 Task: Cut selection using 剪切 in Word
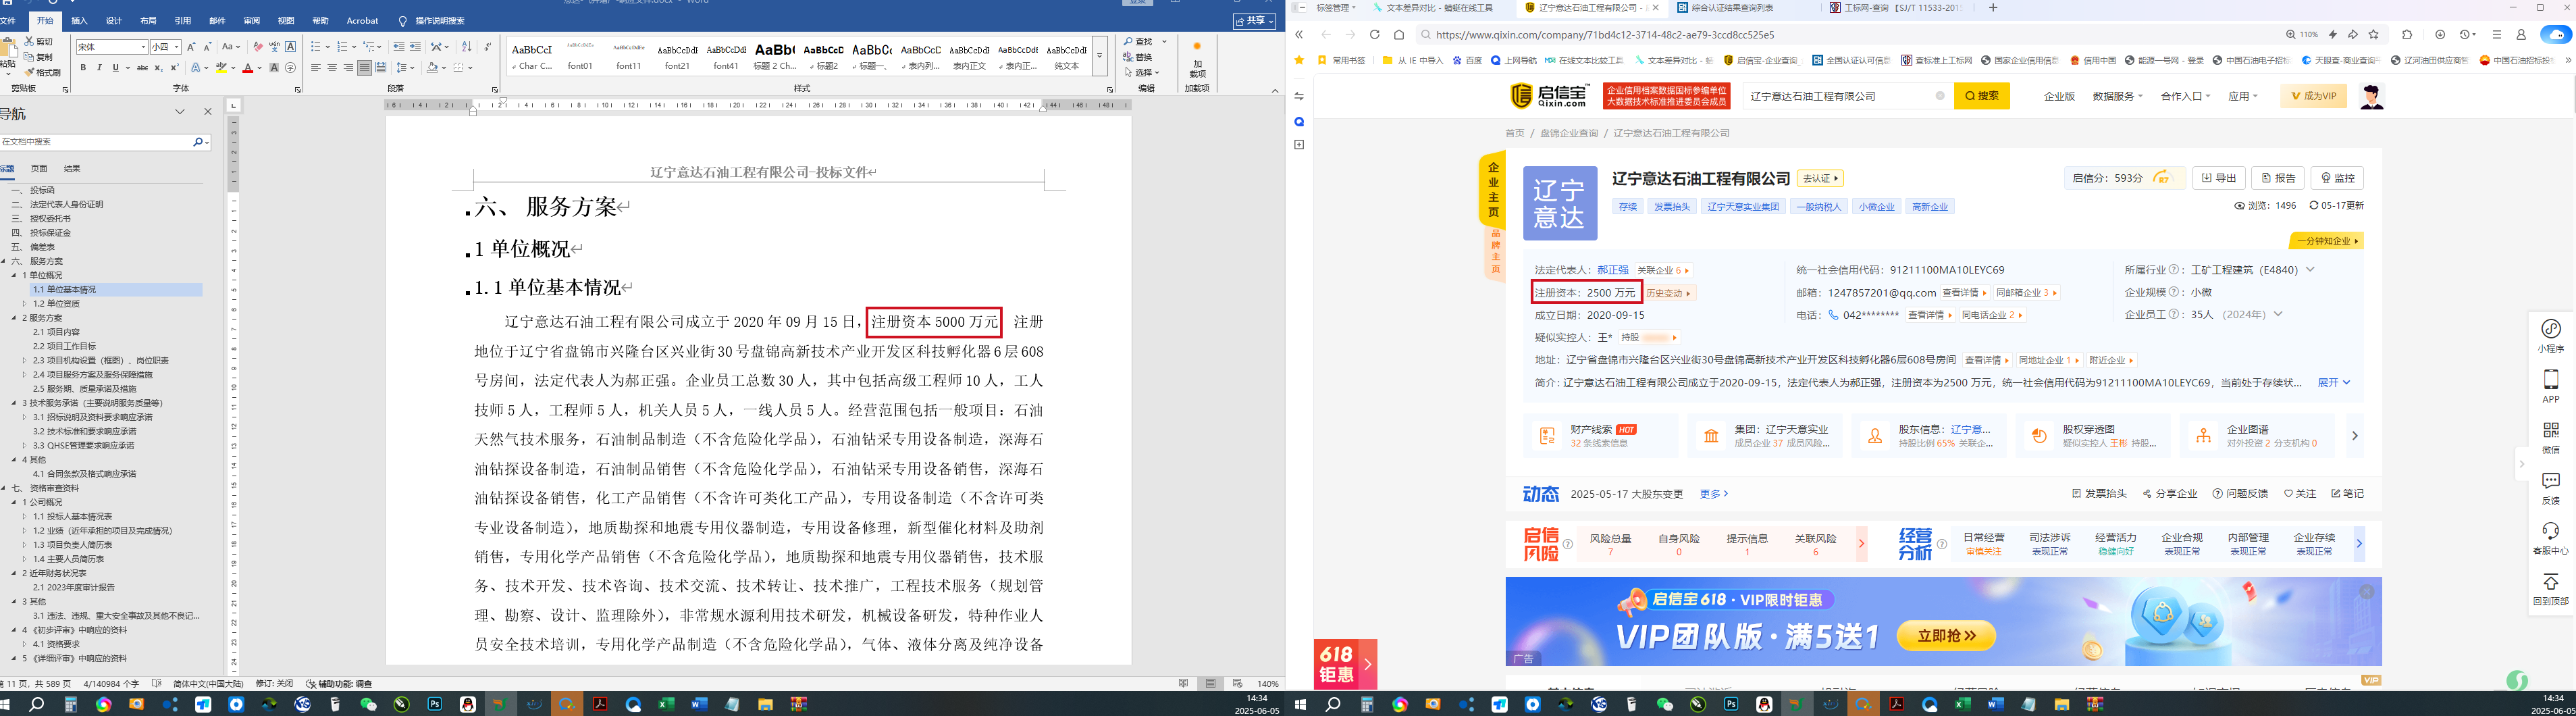39,42
